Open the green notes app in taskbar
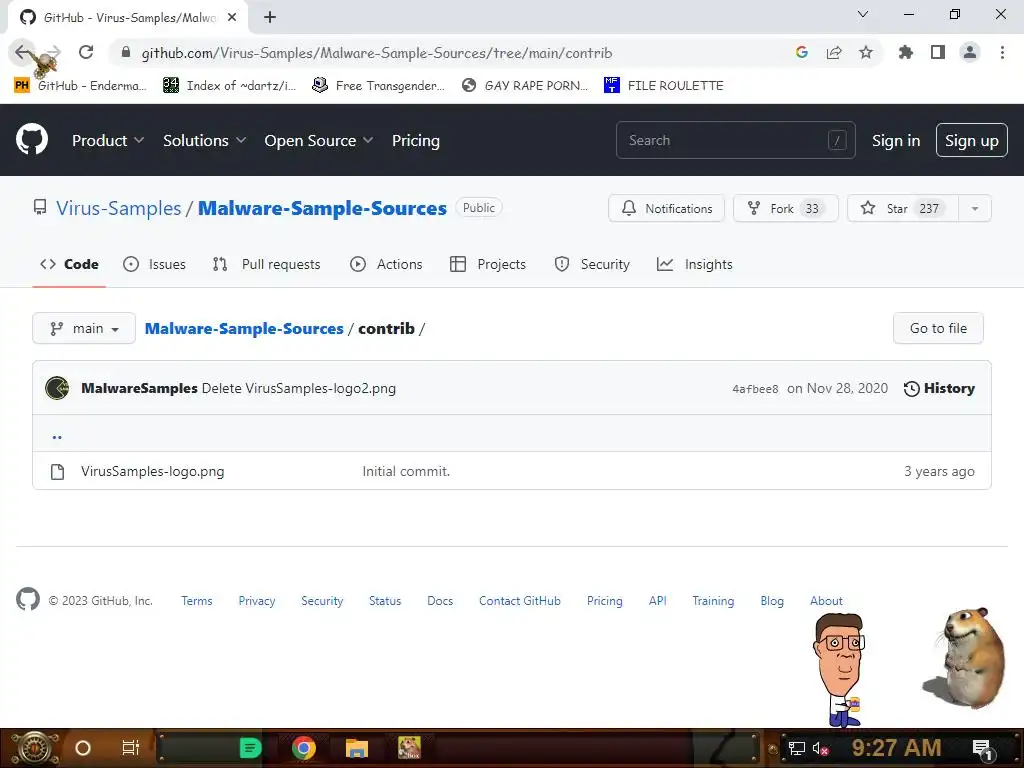The image size is (1024, 768). point(250,748)
